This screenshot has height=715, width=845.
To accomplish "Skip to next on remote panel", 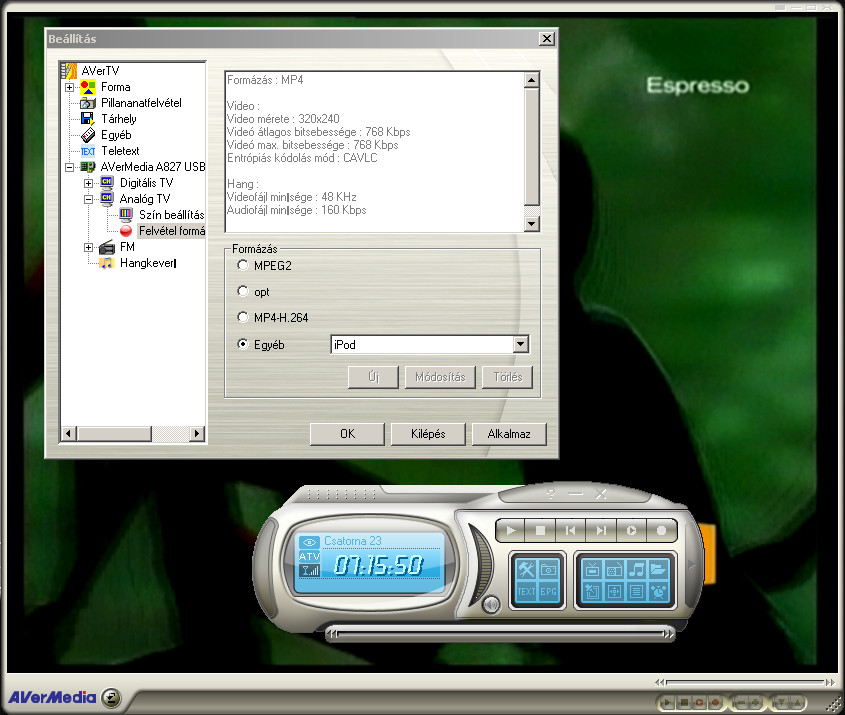I will tap(601, 531).
